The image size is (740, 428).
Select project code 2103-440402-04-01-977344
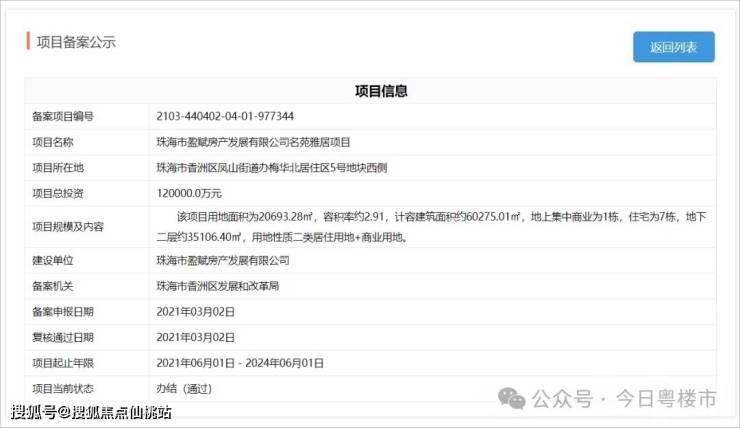pos(225,116)
